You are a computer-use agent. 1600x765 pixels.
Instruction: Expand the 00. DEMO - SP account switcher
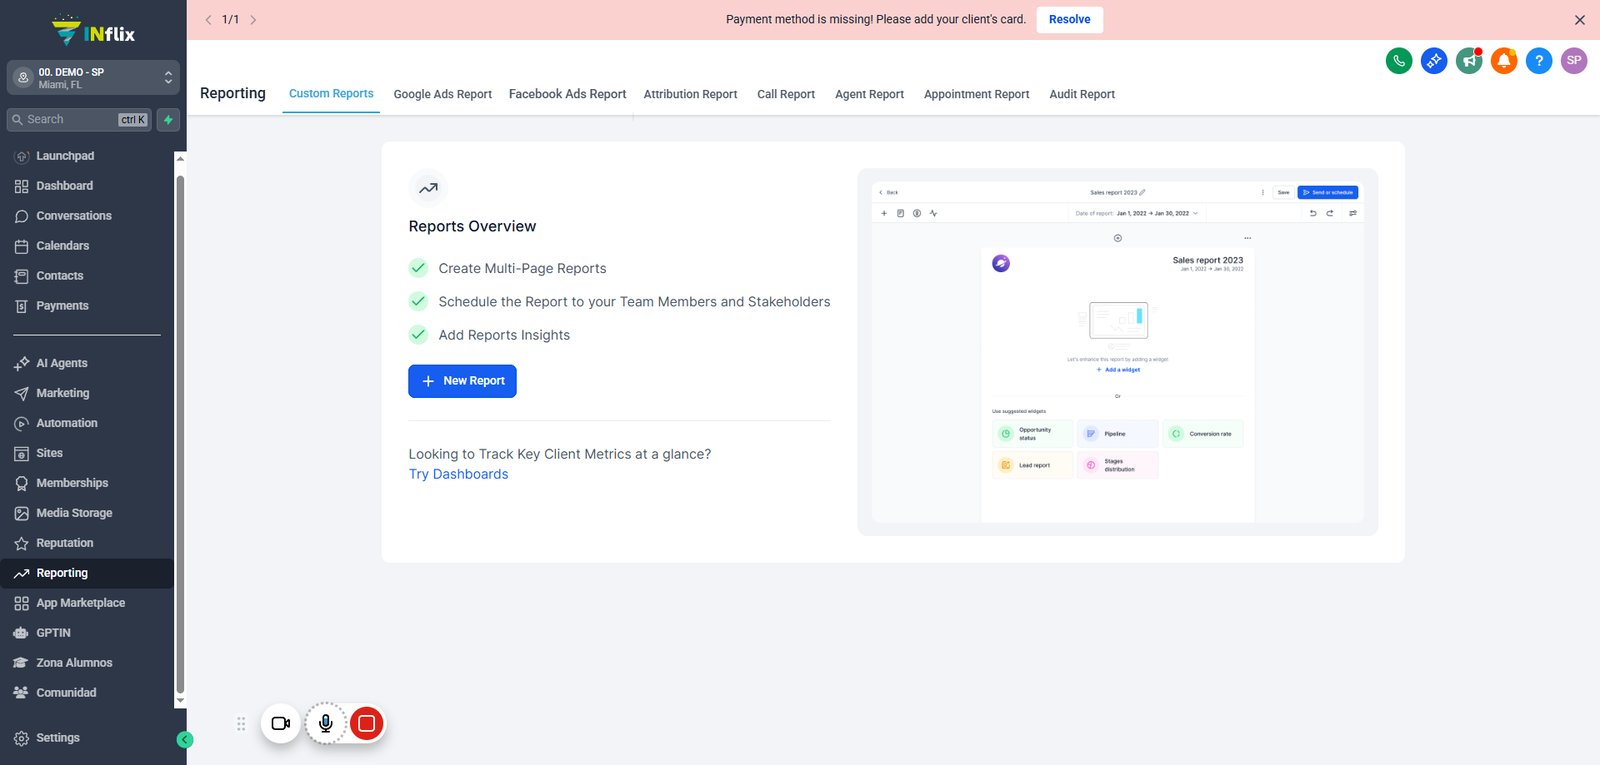[x=93, y=78]
